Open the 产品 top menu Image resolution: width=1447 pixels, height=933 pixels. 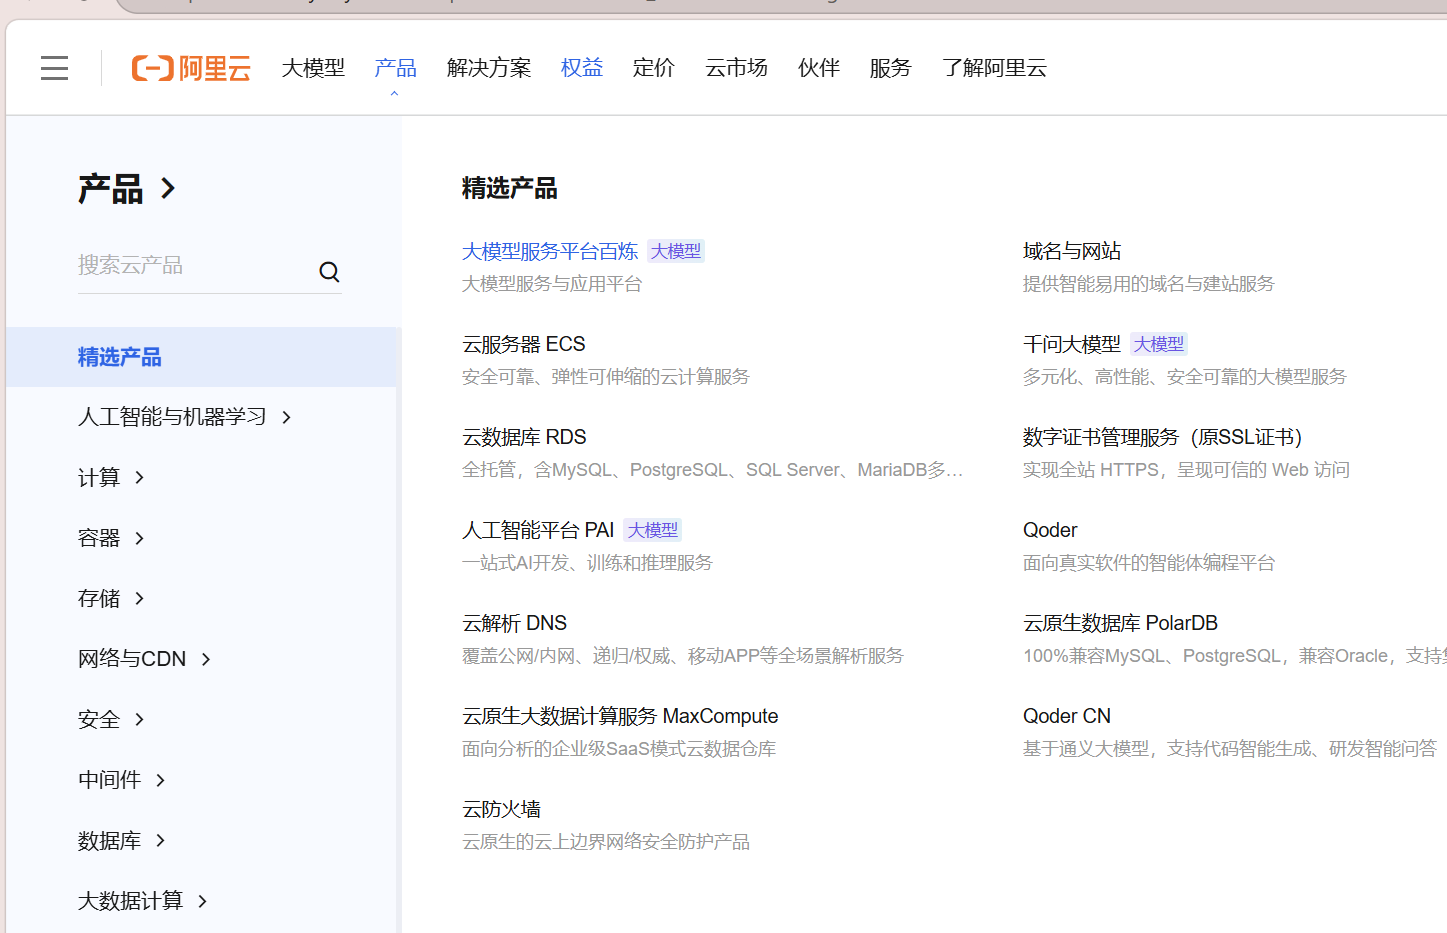pos(395,68)
